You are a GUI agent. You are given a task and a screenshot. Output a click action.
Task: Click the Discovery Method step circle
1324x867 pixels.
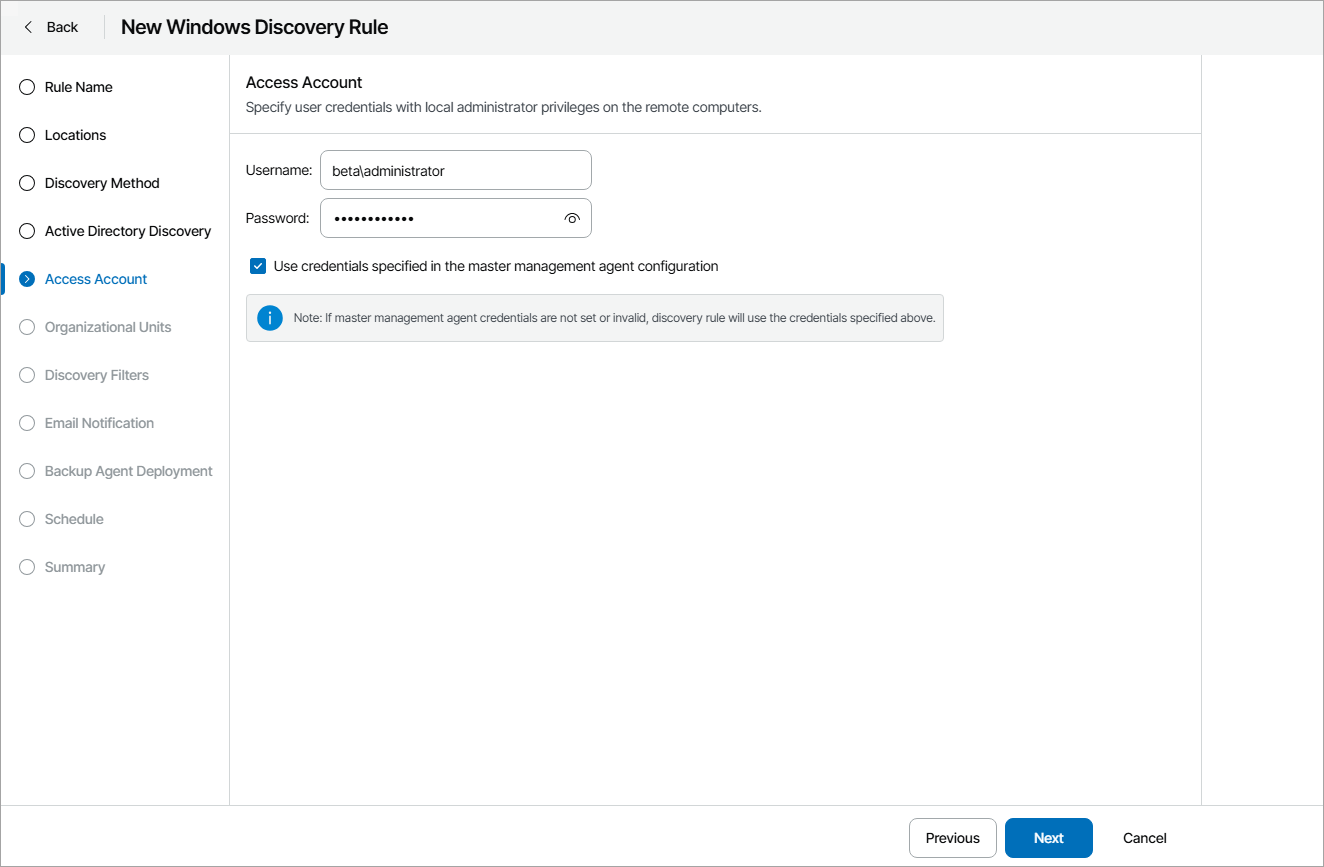(x=26, y=183)
